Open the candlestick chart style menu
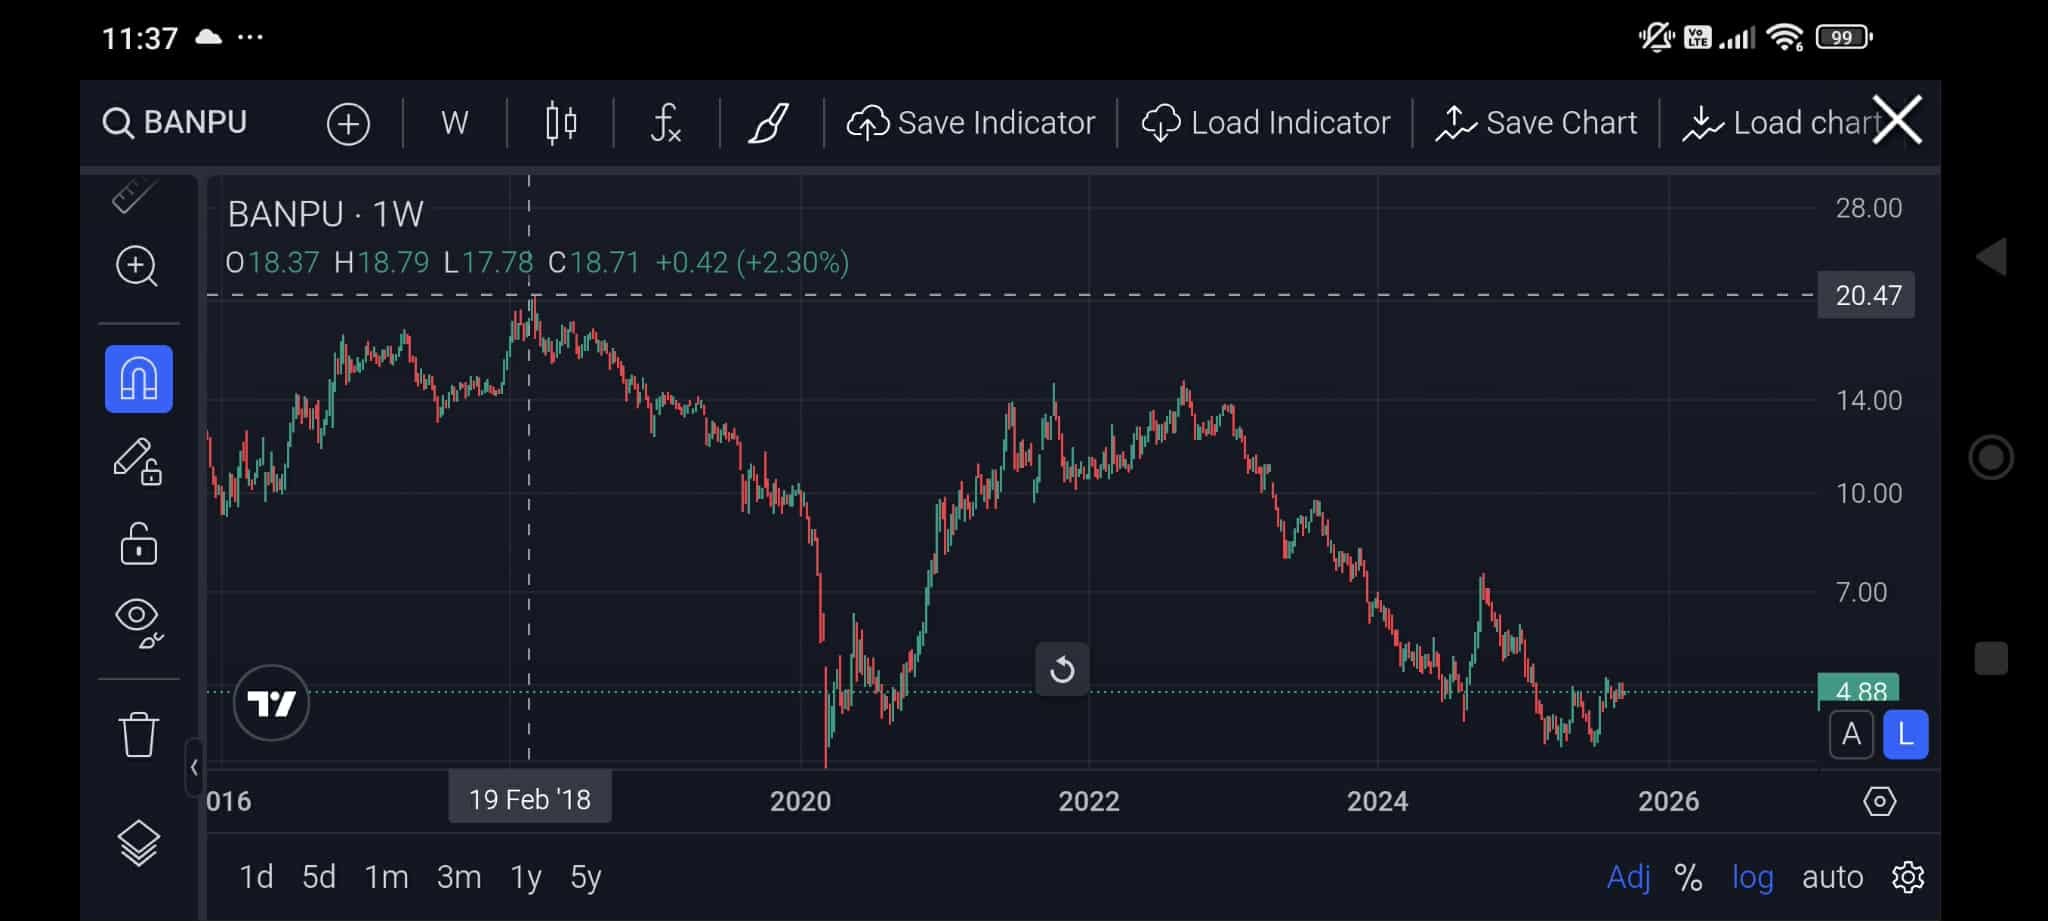 561,123
